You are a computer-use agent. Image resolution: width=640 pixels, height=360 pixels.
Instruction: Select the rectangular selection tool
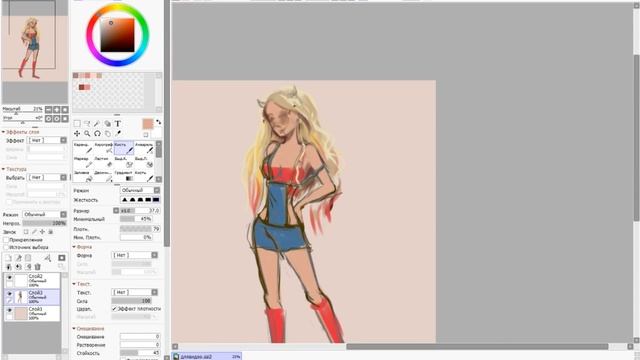77,123
